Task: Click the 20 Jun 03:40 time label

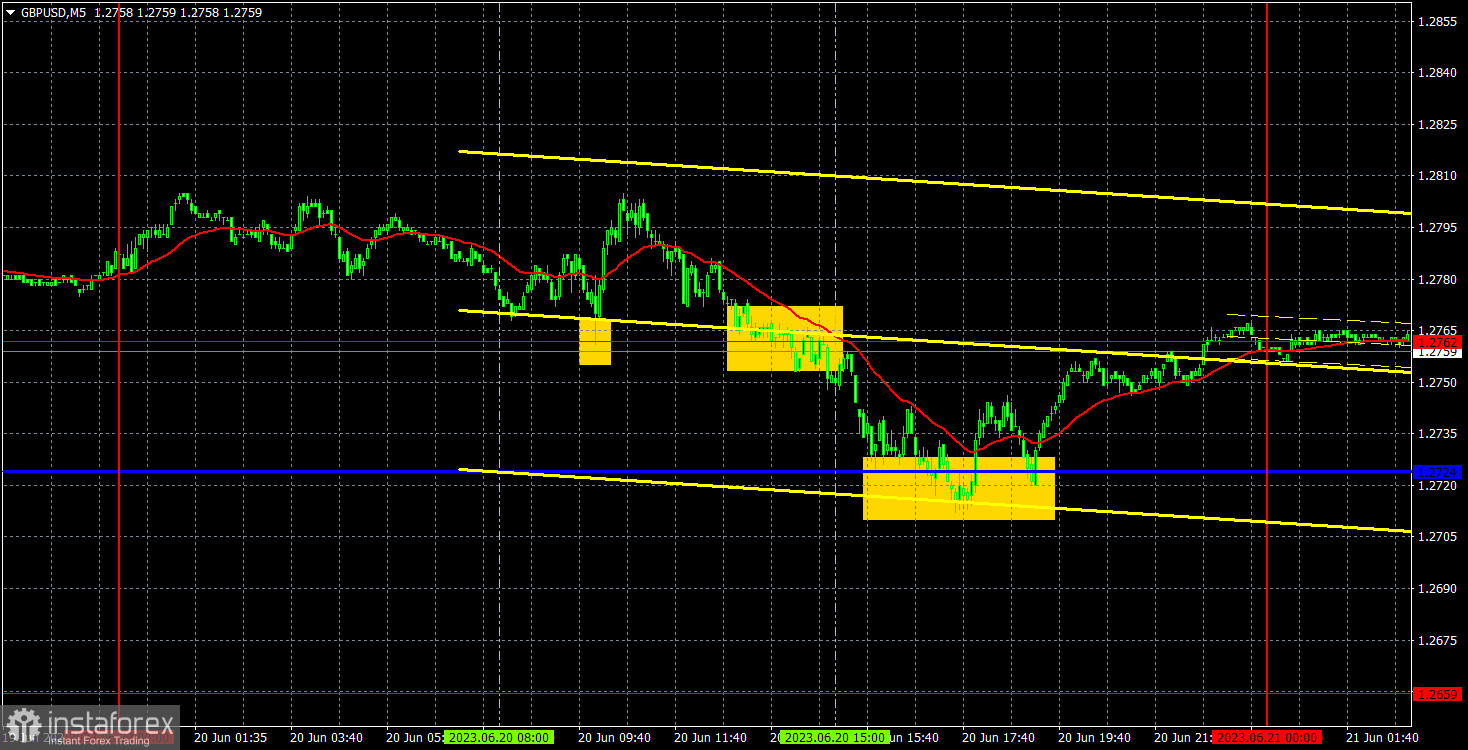Action: tap(326, 737)
